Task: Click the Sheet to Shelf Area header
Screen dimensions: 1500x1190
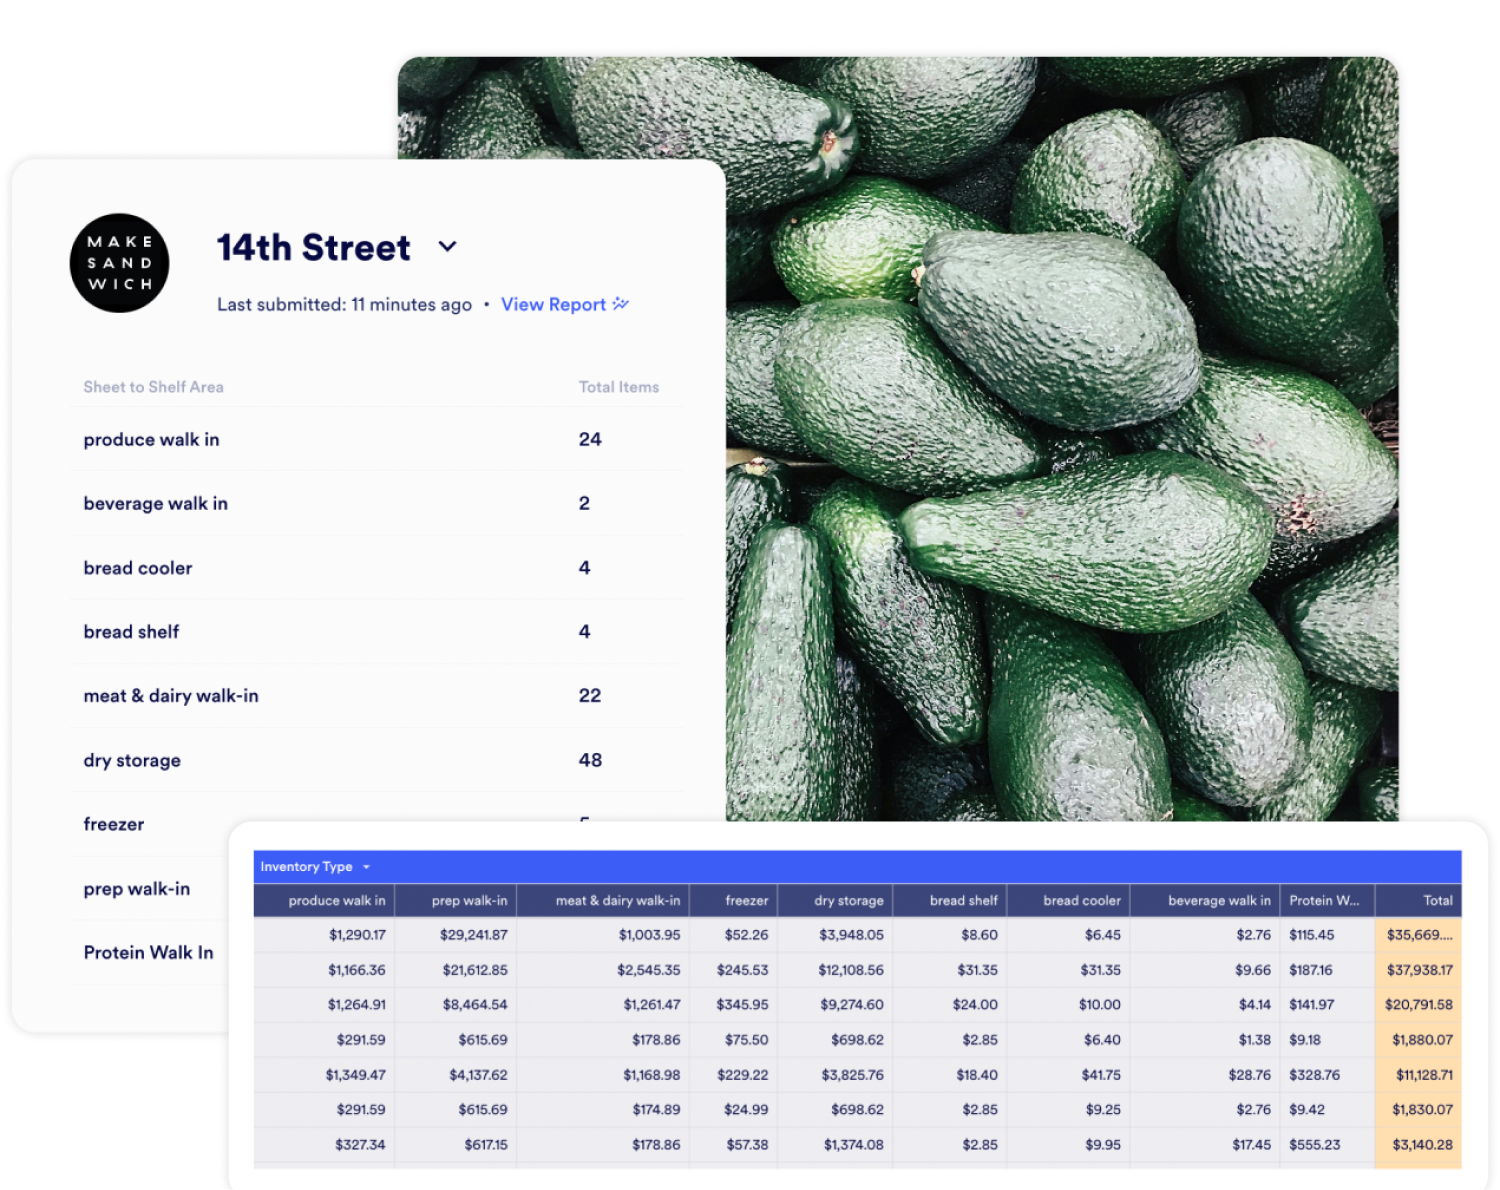Action: pyautogui.click(x=153, y=387)
